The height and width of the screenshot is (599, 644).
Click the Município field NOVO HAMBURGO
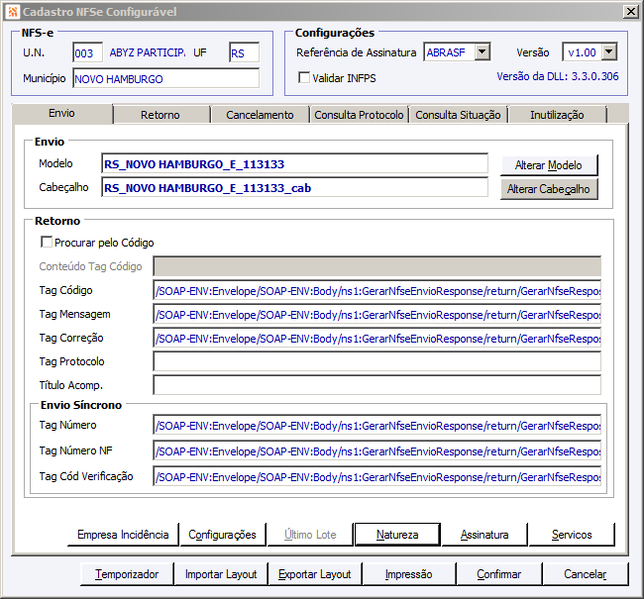click(166, 78)
